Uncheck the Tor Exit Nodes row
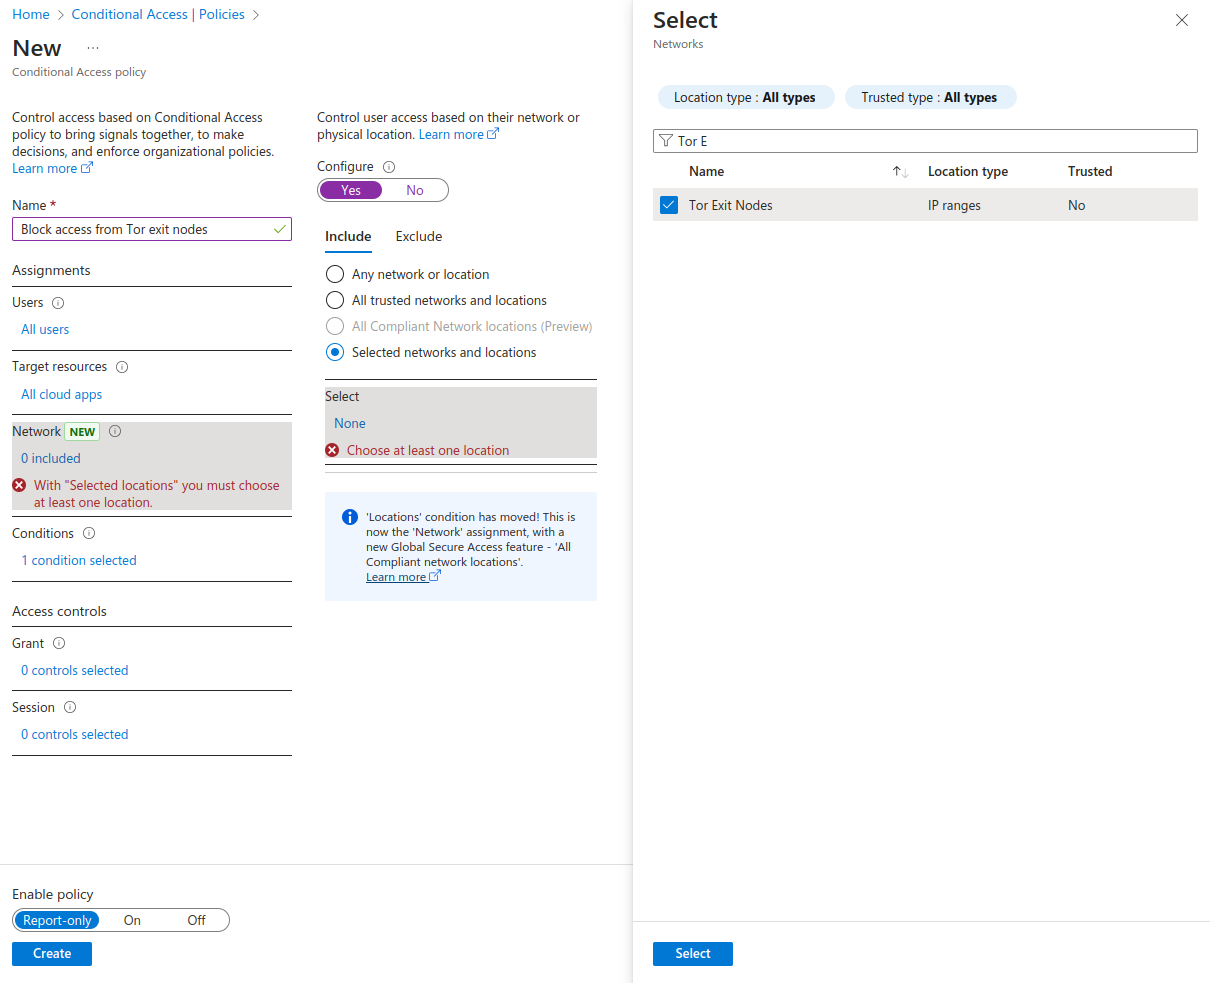 click(669, 204)
